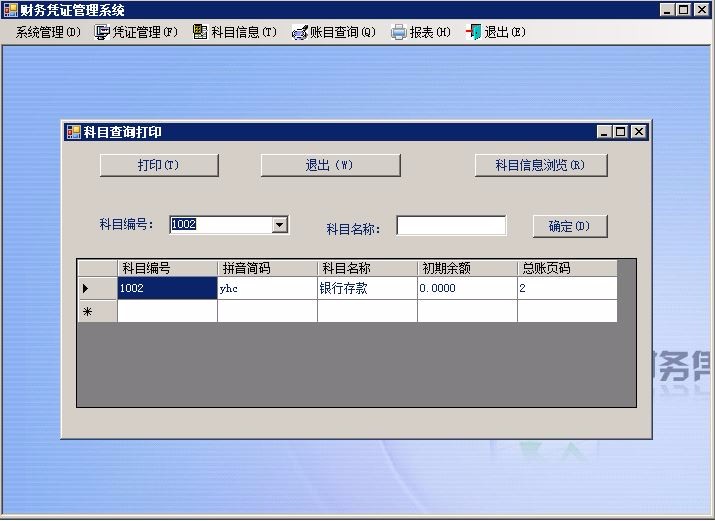
Task: Close the main 财务凭证管理系统 window
Action: click(x=701, y=10)
